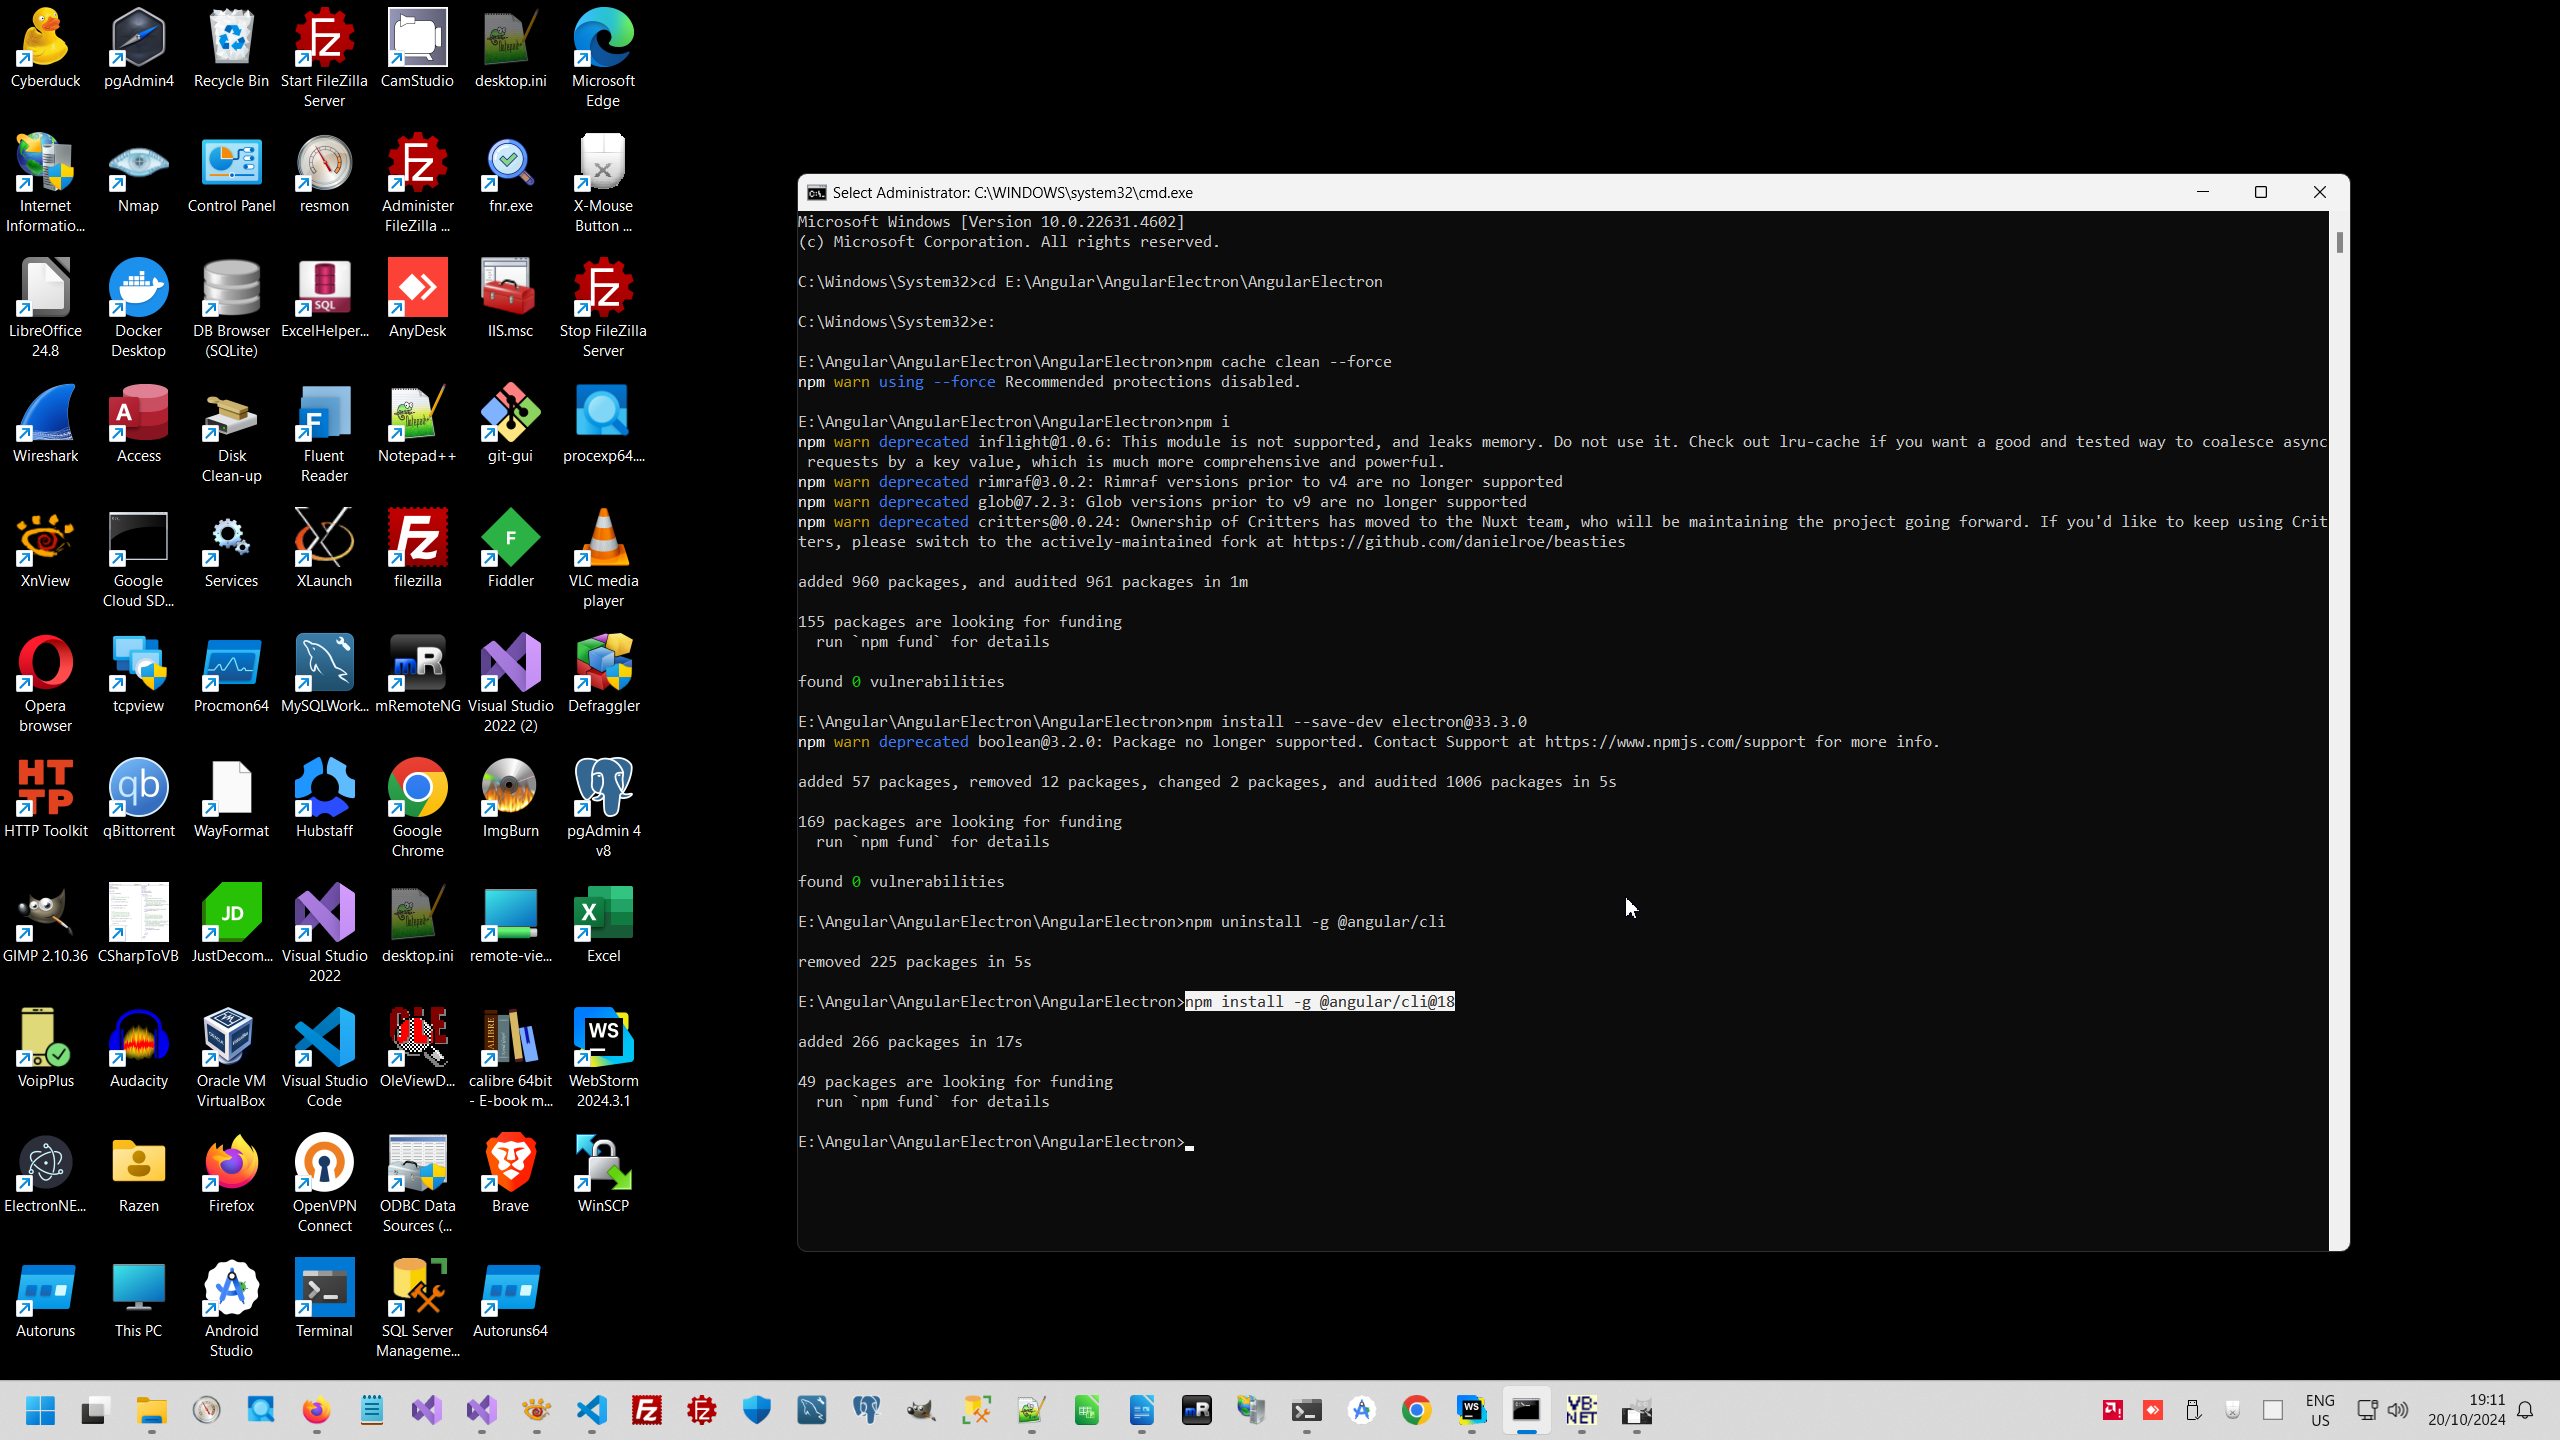Open the notifications bell in tray
Screen dimensions: 2560x1440
click(x=2525, y=1411)
